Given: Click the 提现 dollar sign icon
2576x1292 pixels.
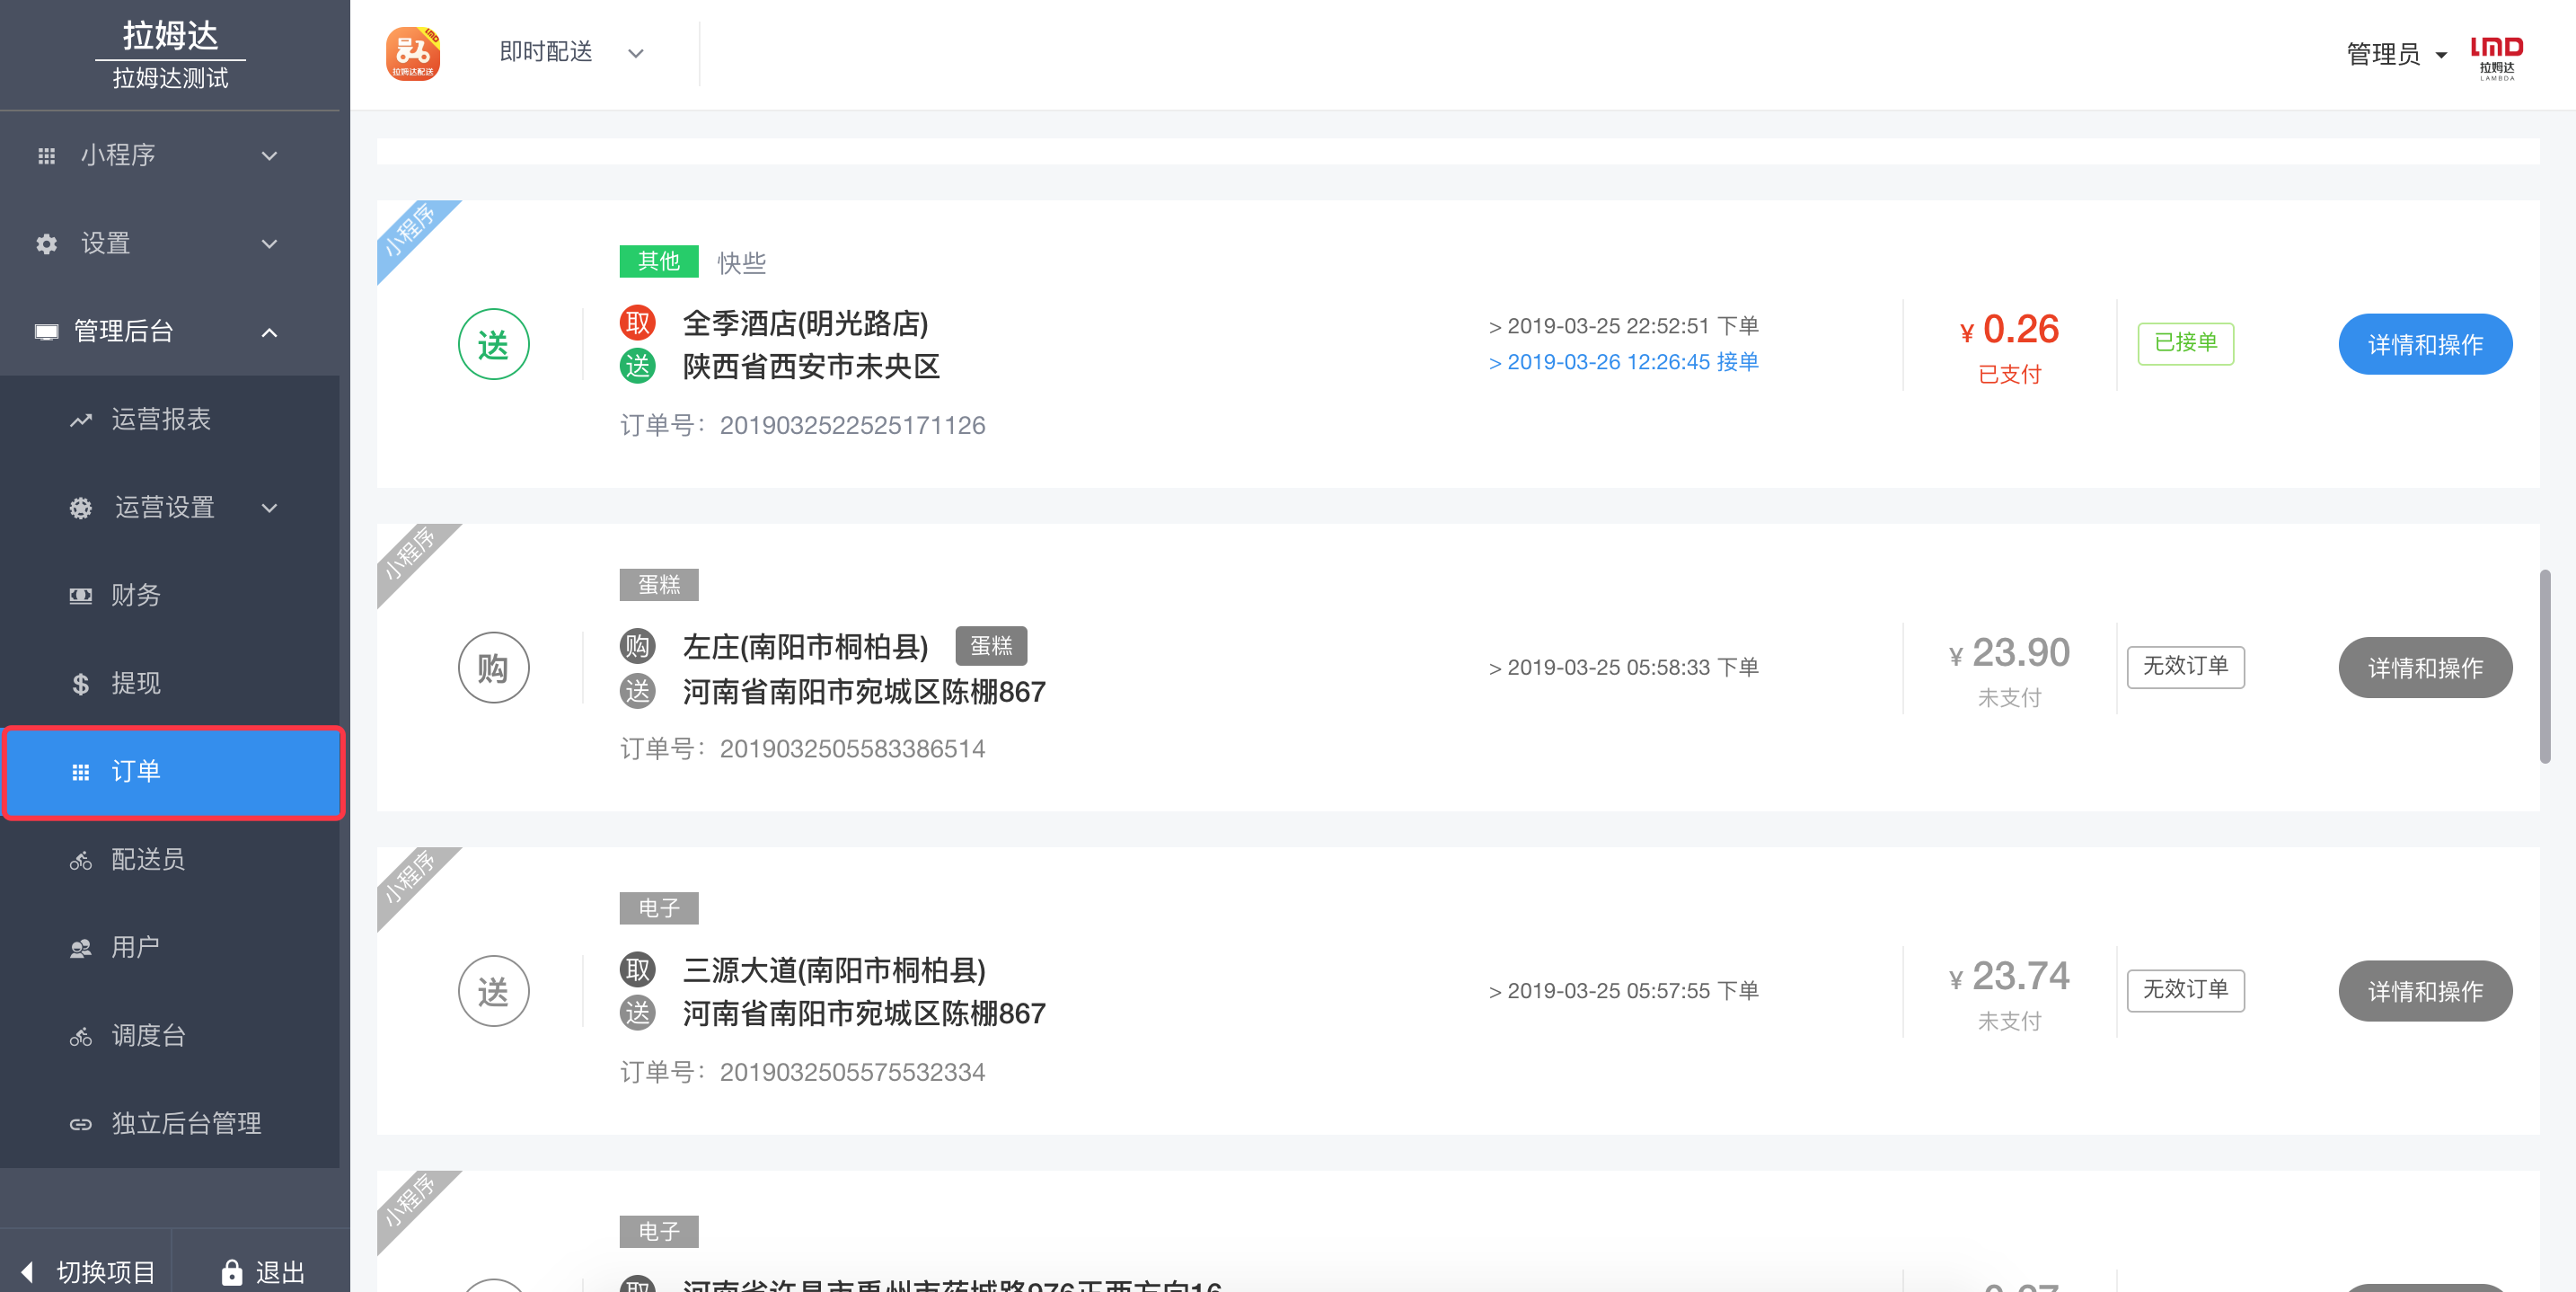Looking at the screenshot, I should click(x=81, y=684).
